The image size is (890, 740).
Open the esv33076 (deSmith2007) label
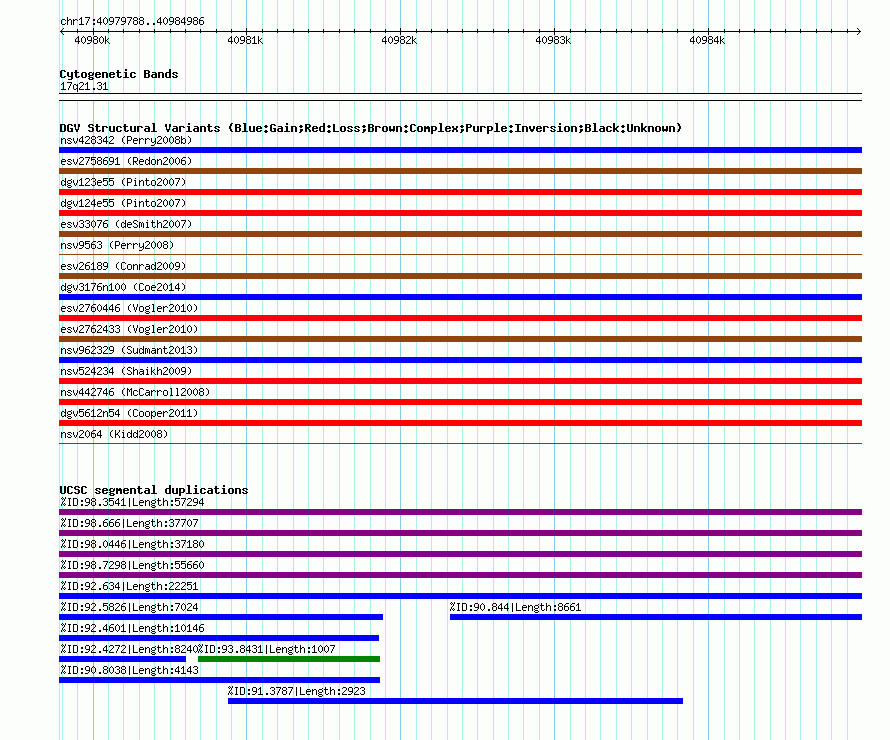(x=126, y=224)
